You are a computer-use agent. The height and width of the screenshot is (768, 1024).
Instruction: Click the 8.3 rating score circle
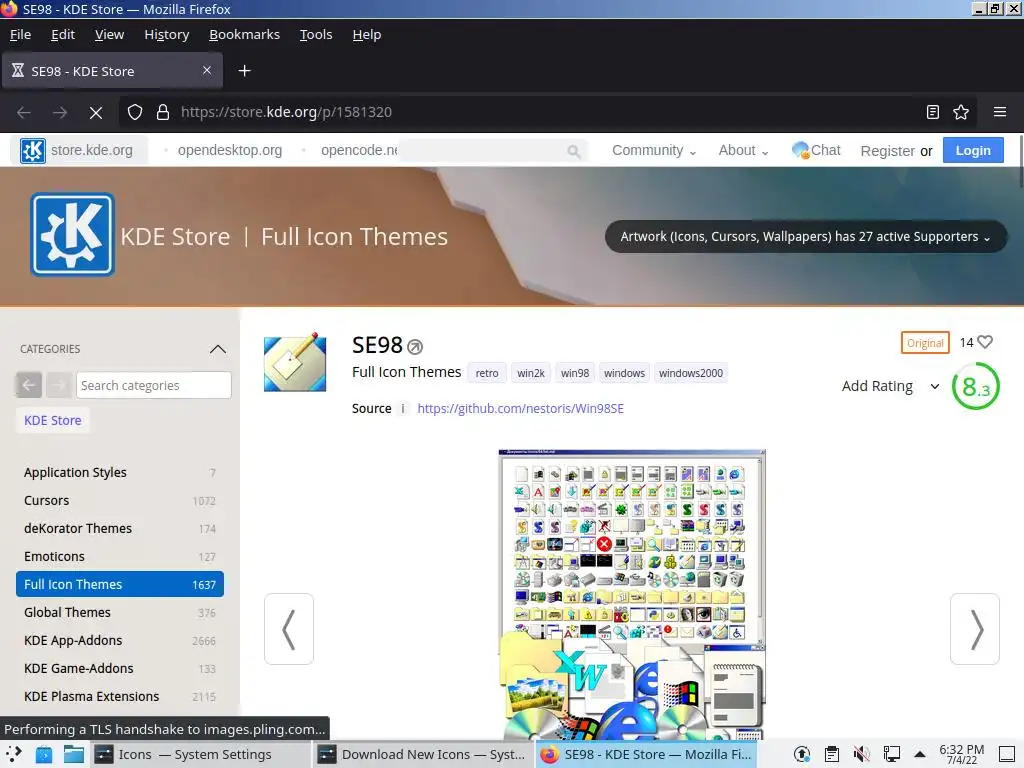[x=976, y=387]
